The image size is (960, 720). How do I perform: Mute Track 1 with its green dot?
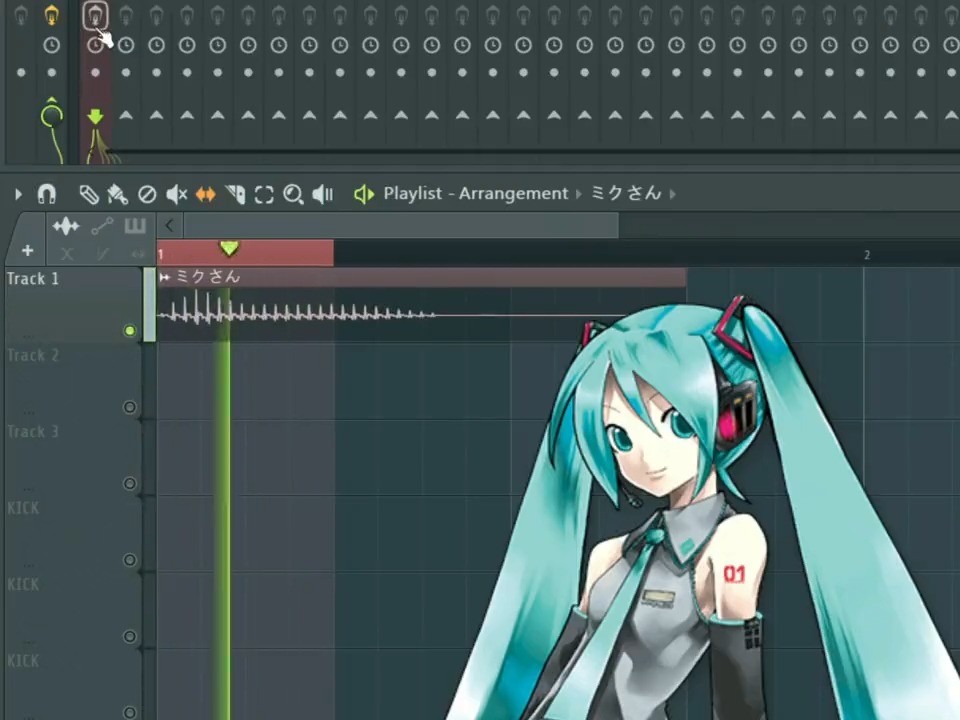click(x=130, y=331)
